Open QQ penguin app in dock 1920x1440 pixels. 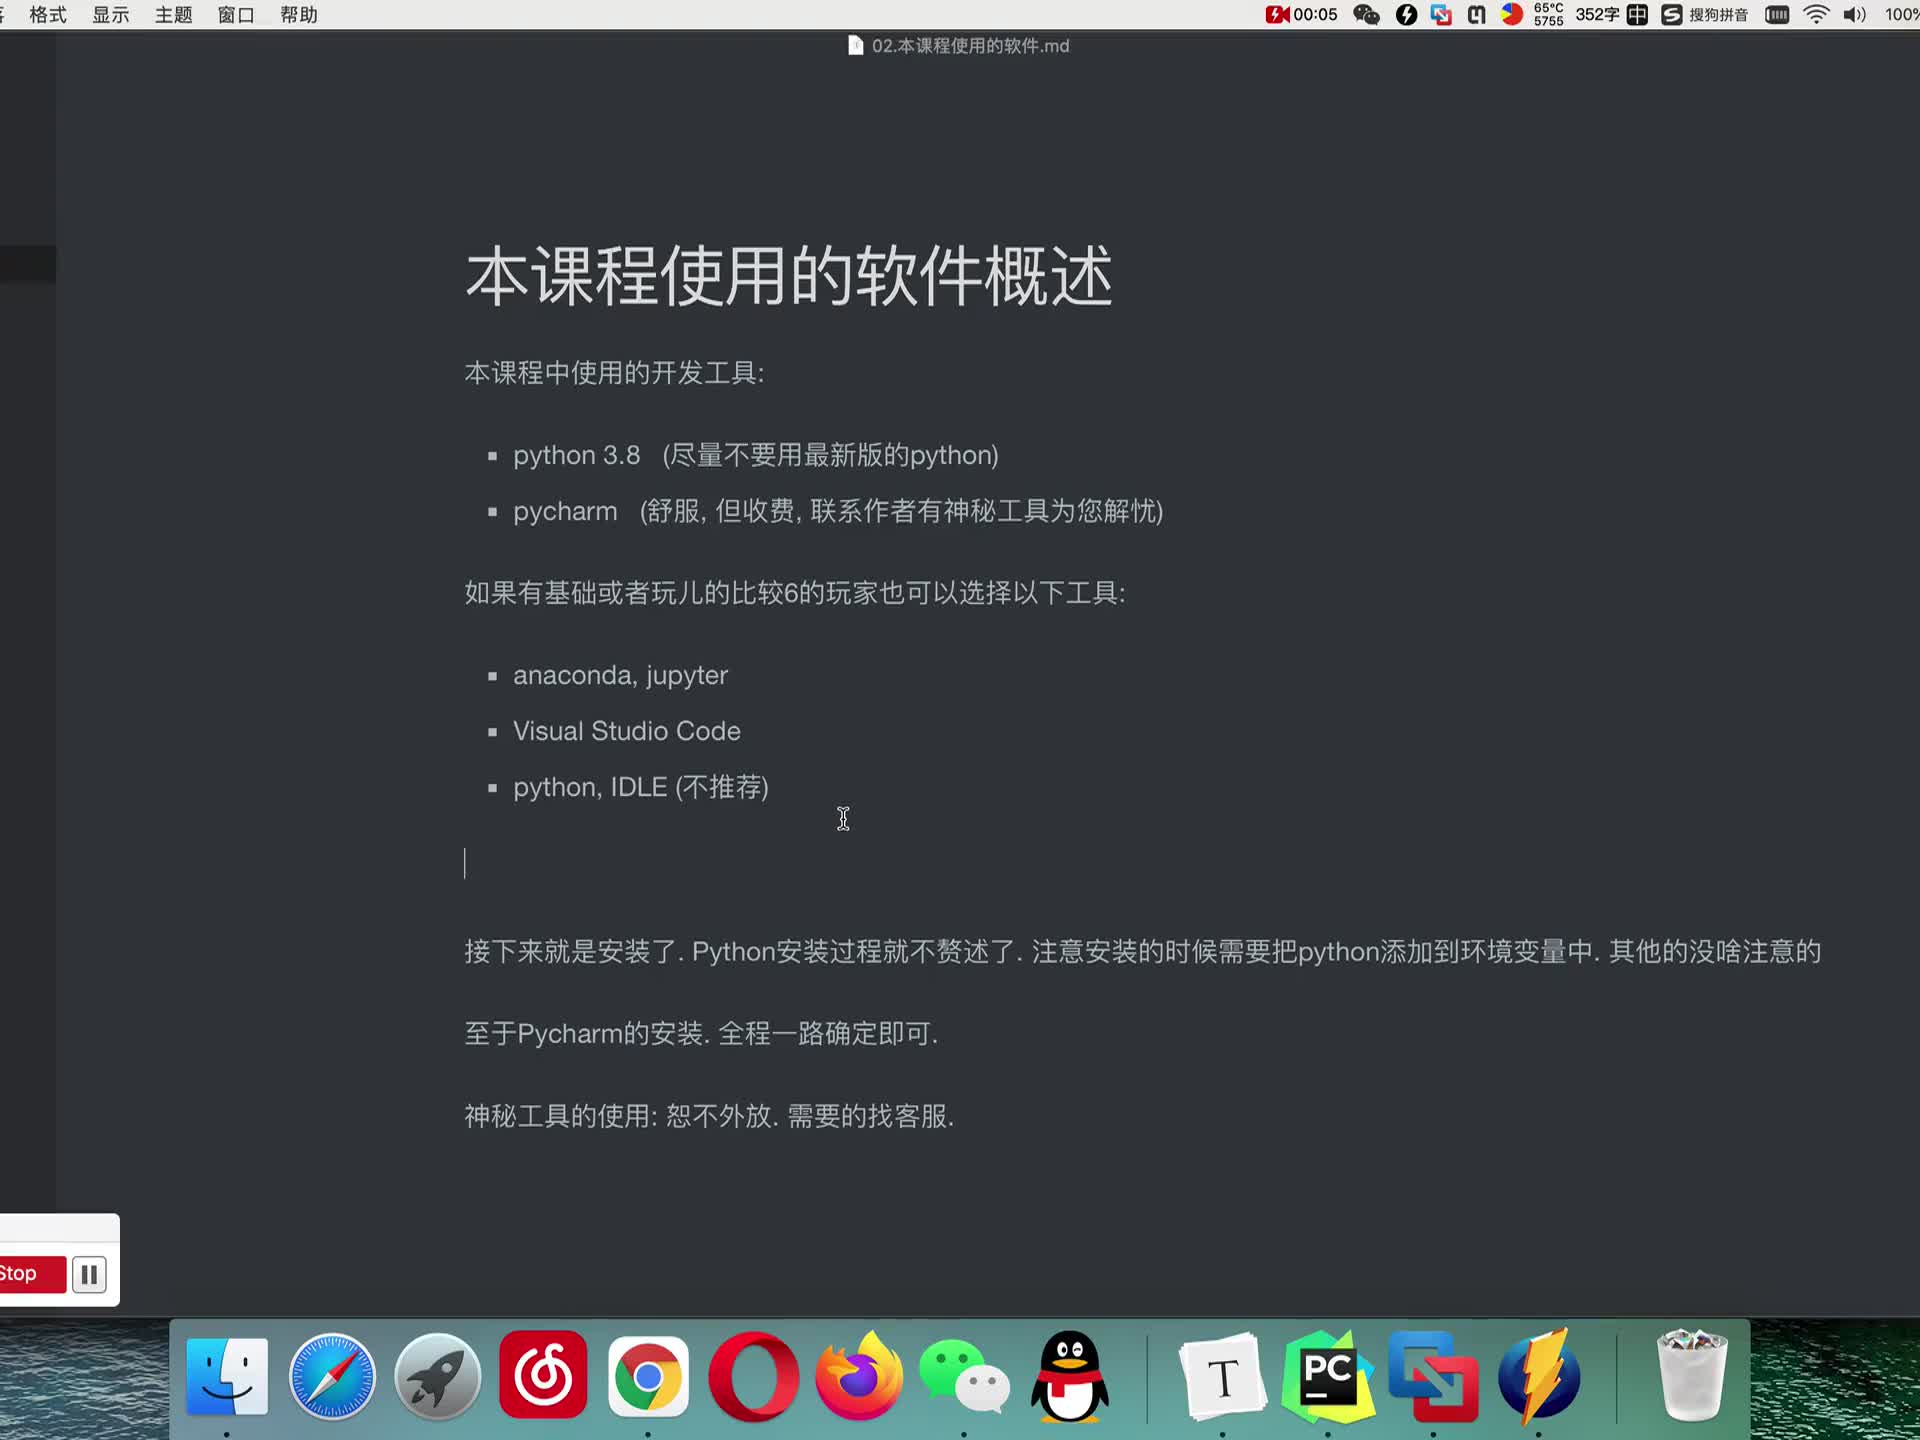[x=1070, y=1377]
